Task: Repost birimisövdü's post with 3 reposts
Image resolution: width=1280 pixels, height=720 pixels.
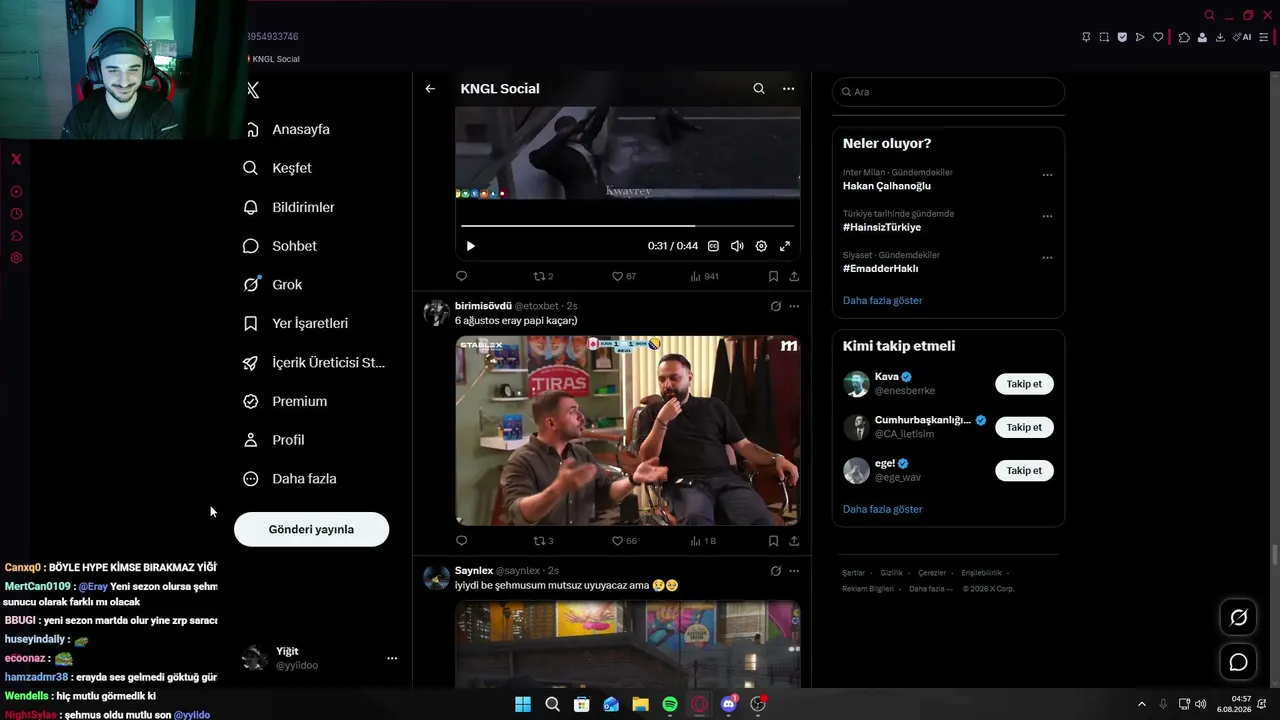Action: pyautogui.click(x=543, y=541)
